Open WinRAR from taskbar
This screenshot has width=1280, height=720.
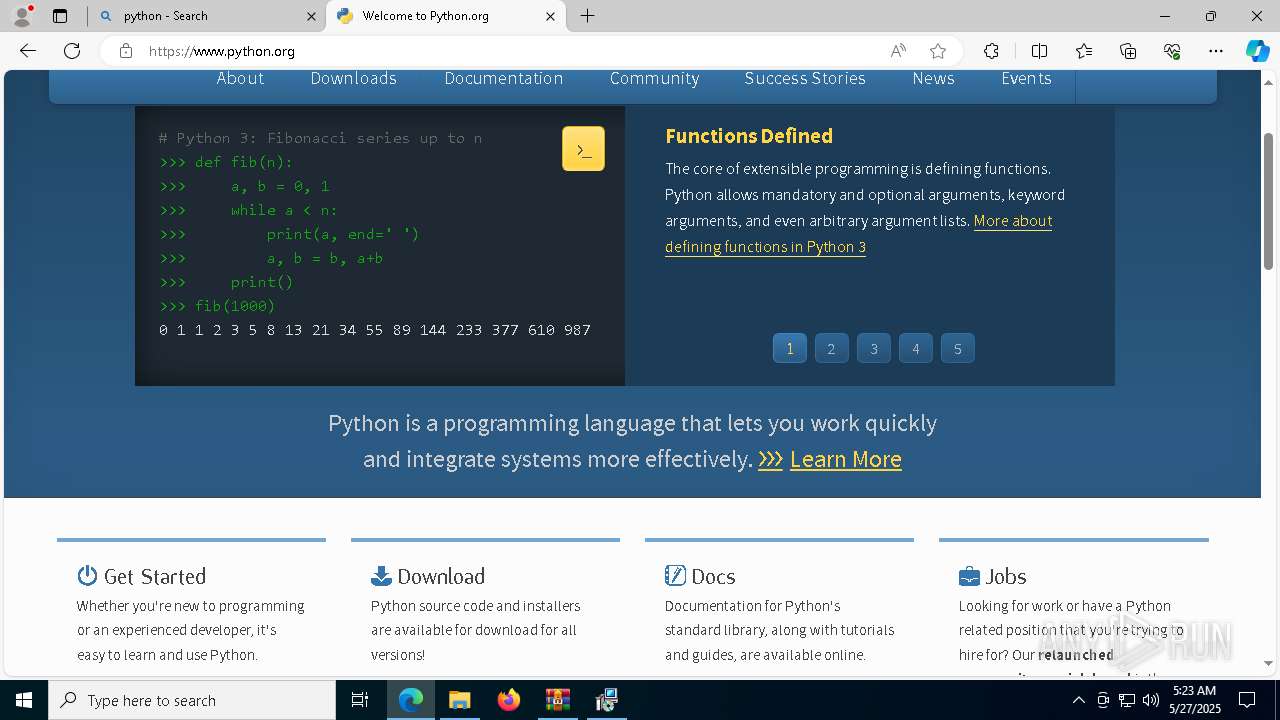pos(557,700)
